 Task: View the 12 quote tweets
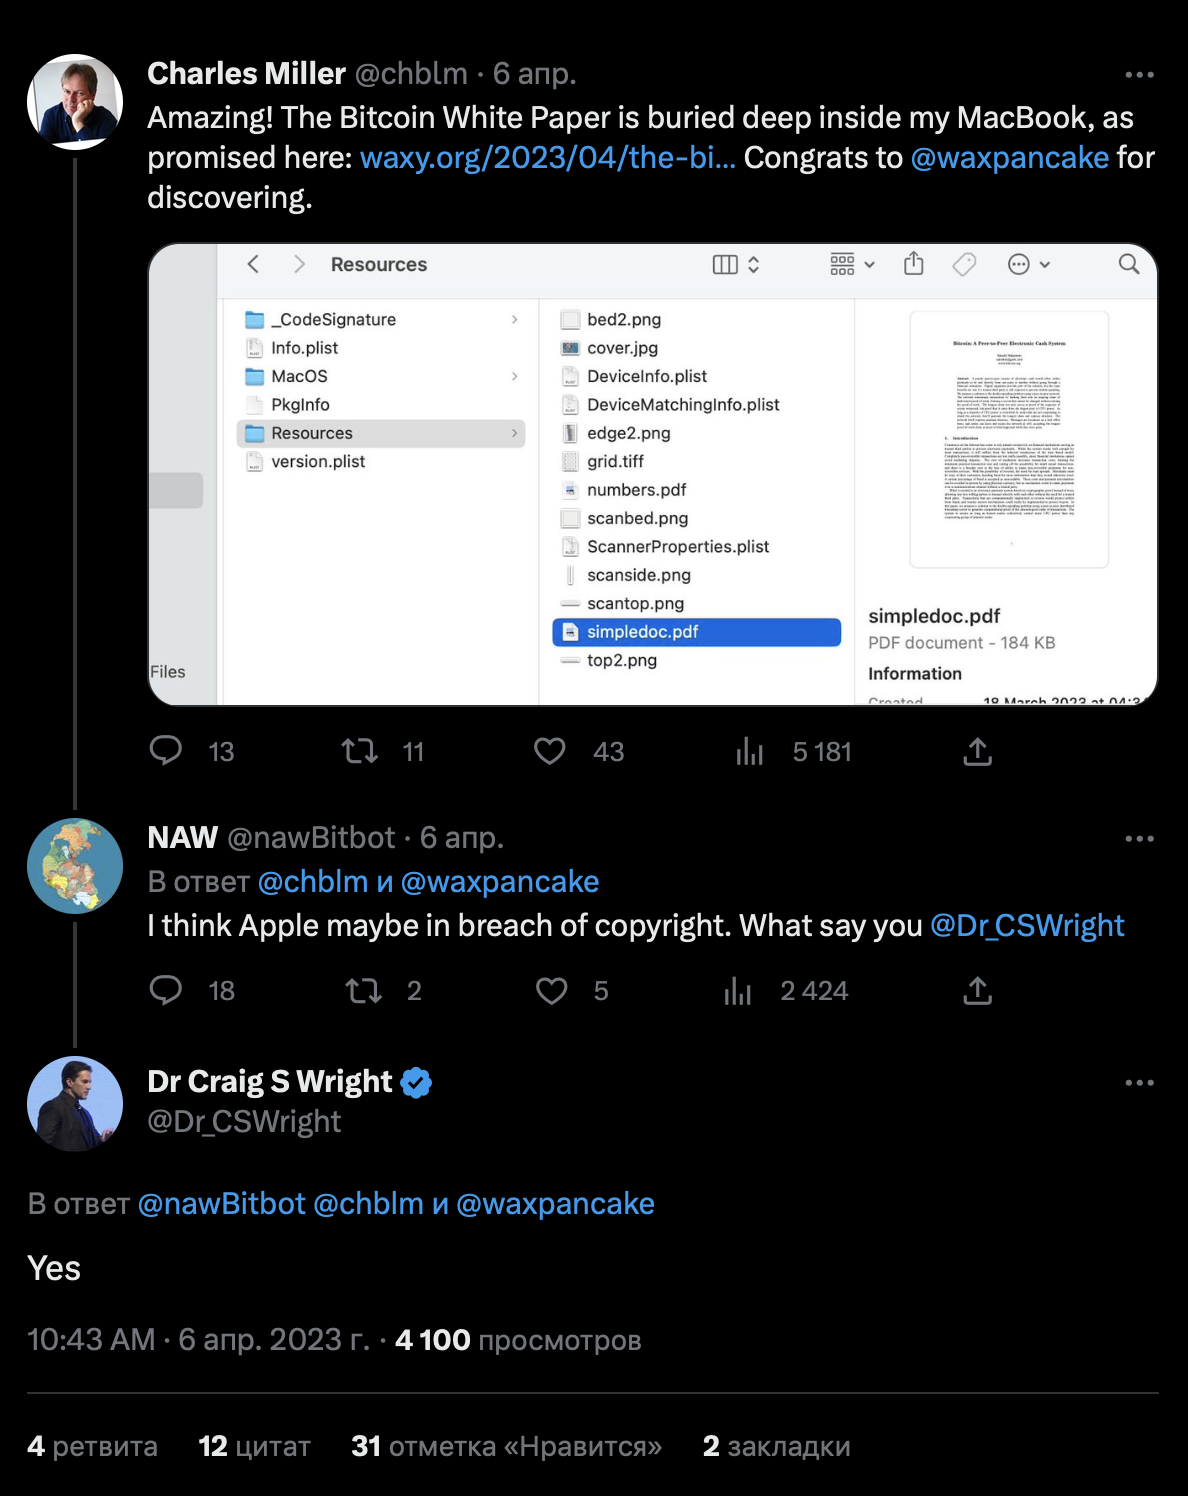click(x=255, y=1446)
